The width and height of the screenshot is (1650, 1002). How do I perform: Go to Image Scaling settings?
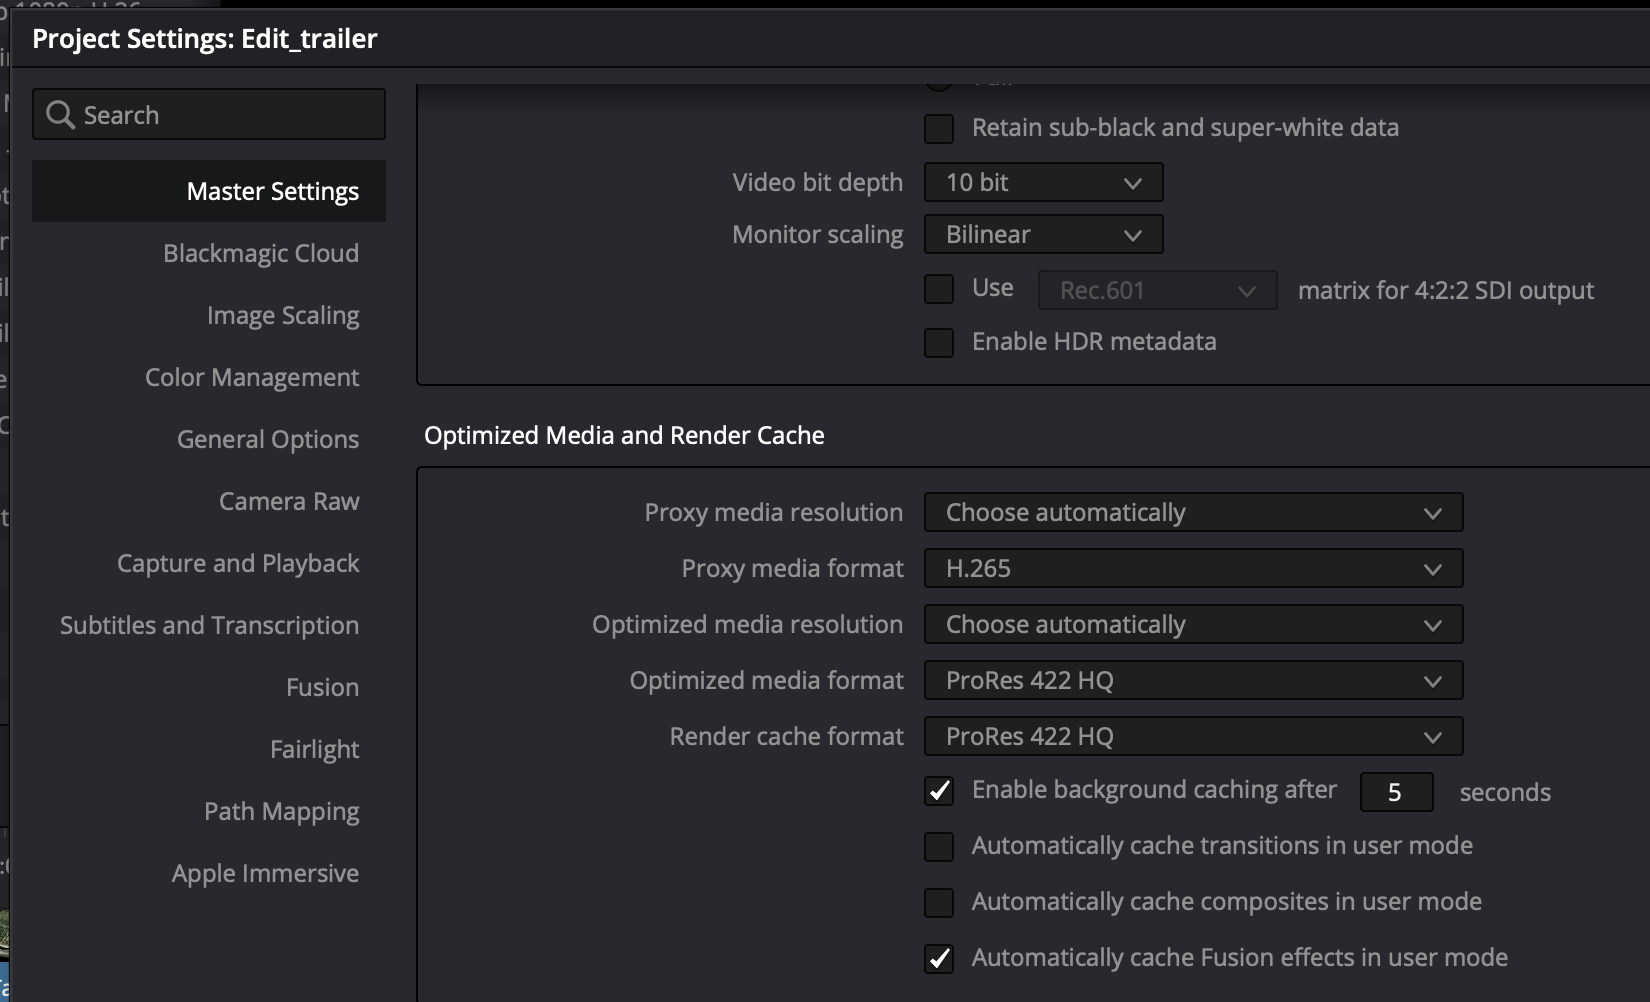click(283, 315)
